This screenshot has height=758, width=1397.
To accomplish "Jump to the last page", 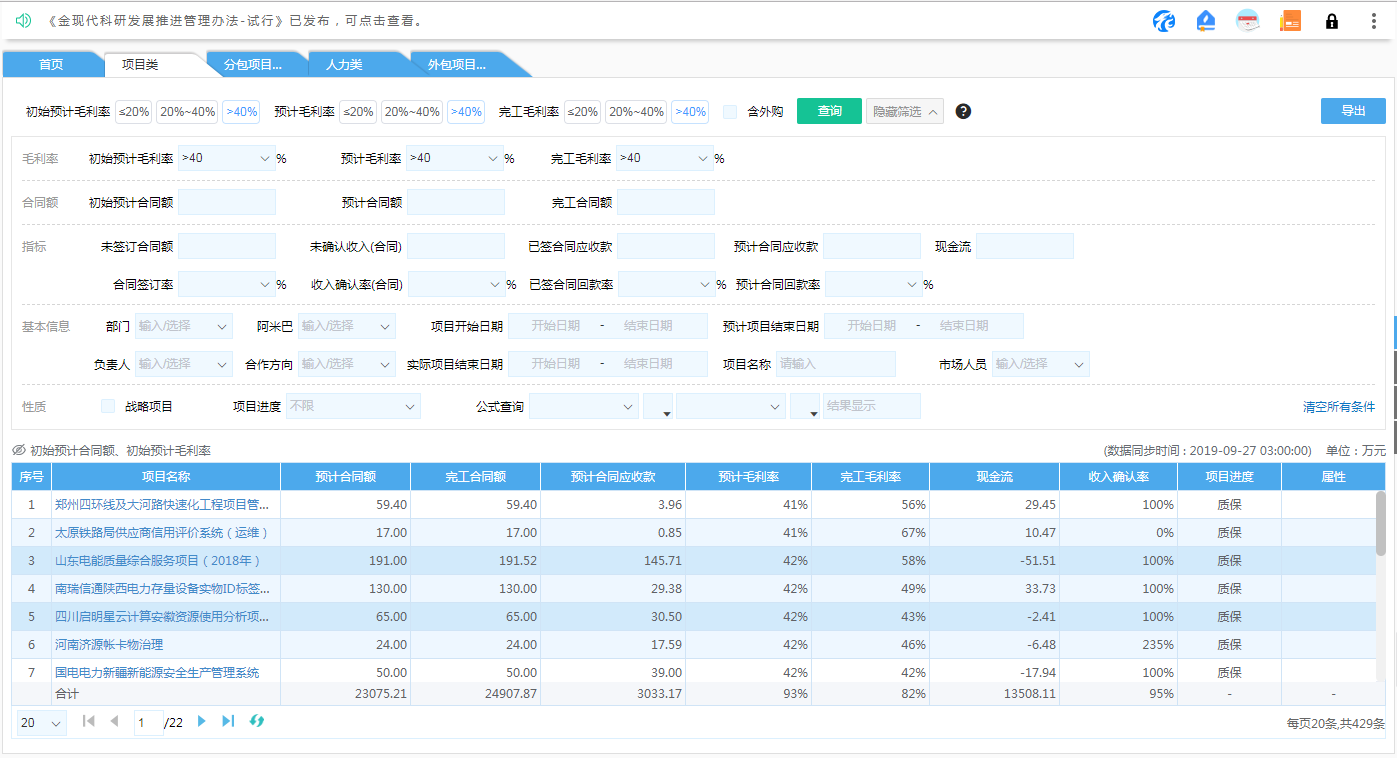I will click(228, 721).
